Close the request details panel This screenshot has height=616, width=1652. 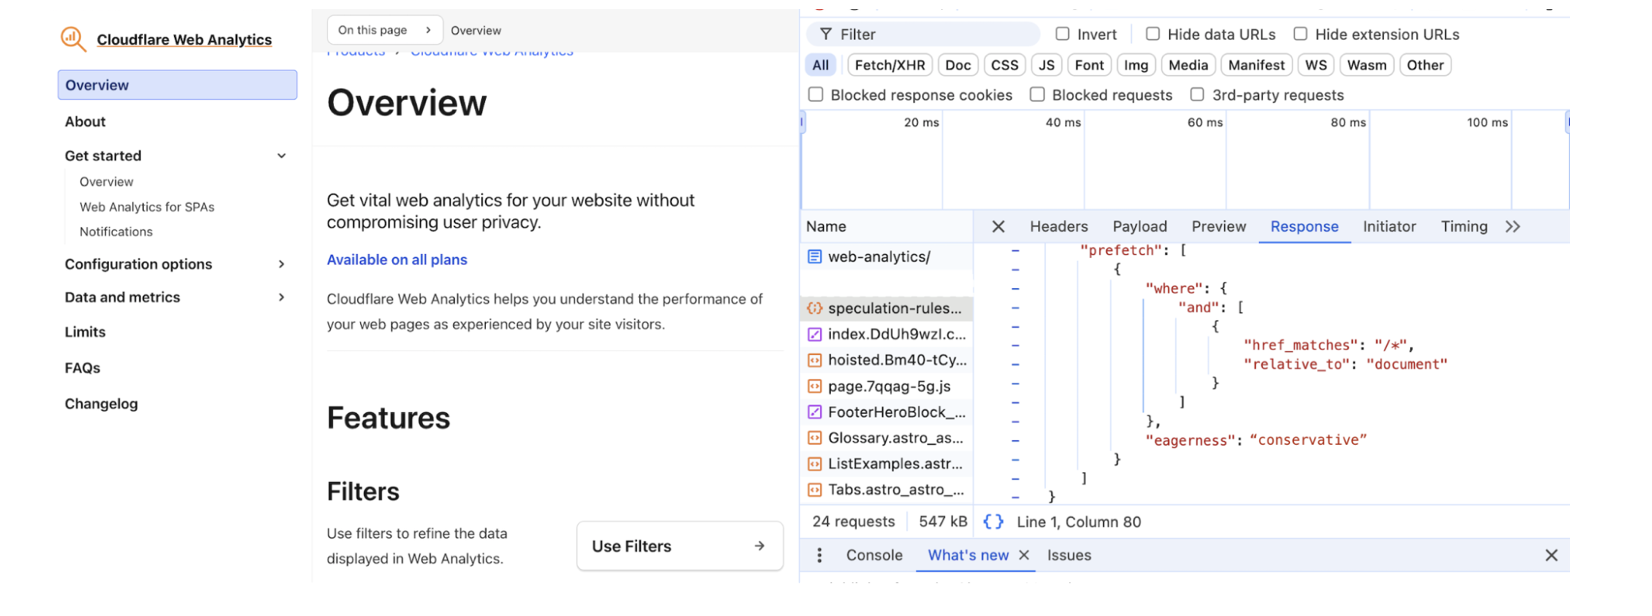[x=998, y=227]
